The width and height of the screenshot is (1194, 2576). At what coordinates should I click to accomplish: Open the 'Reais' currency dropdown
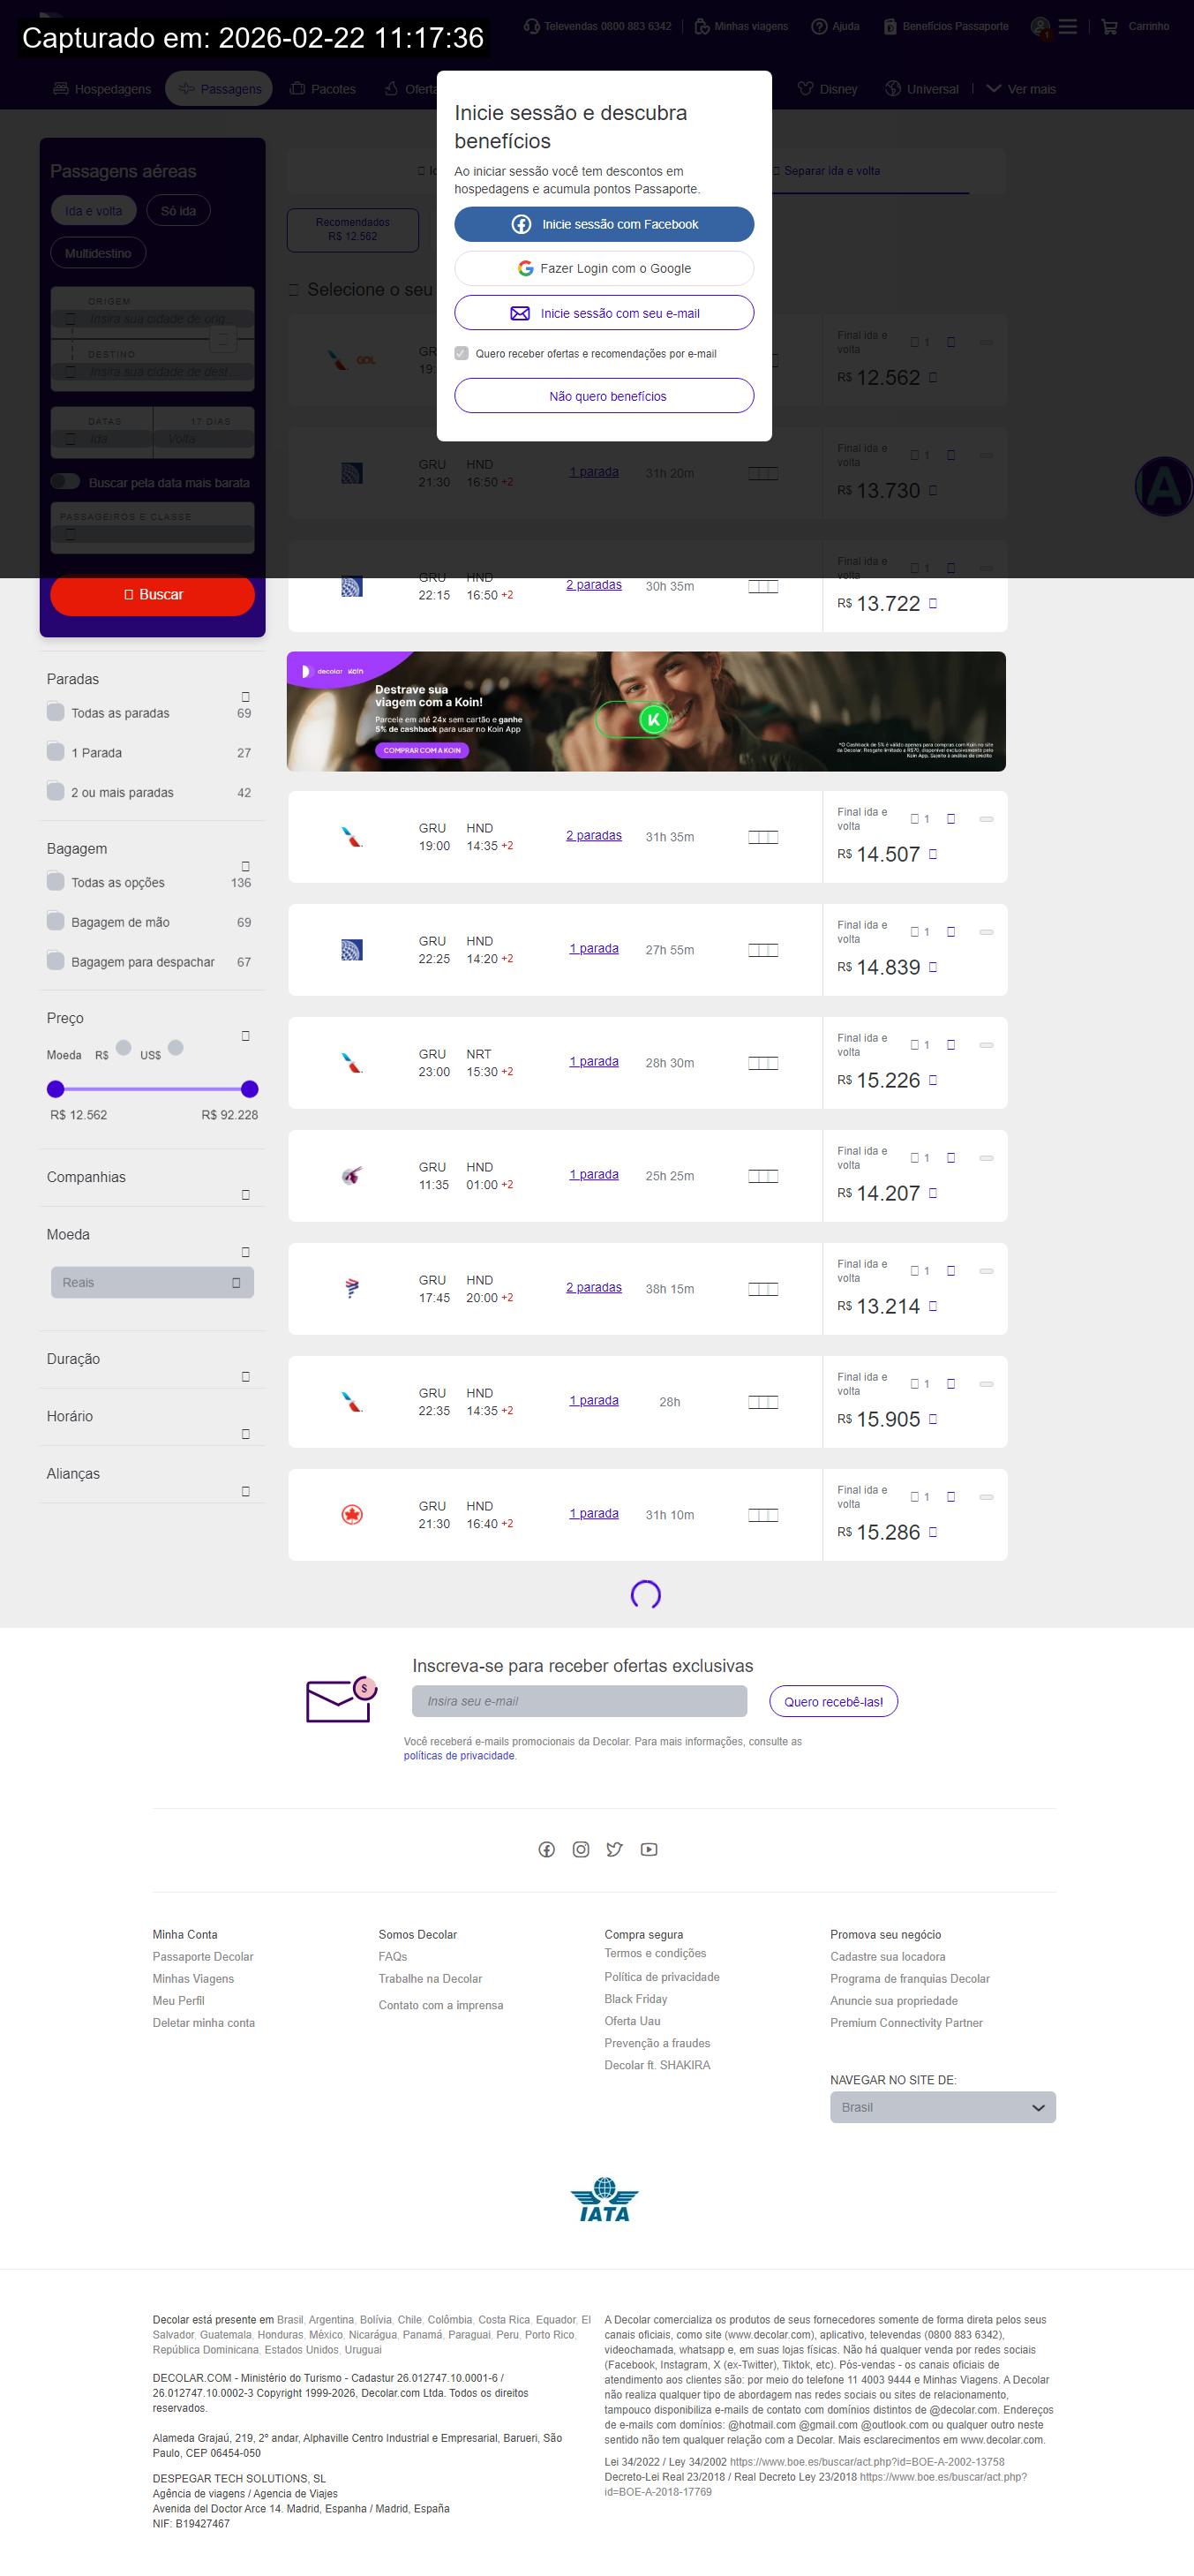click(x=152, y=1282)
